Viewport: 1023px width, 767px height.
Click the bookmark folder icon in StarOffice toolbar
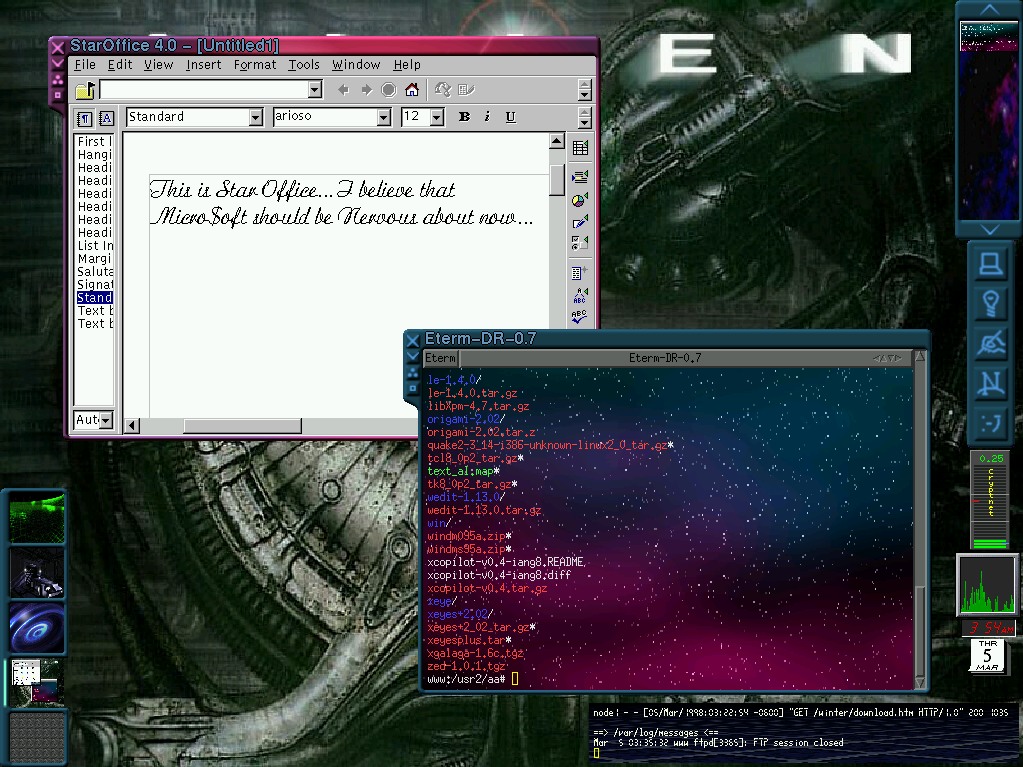coord(85,90)
